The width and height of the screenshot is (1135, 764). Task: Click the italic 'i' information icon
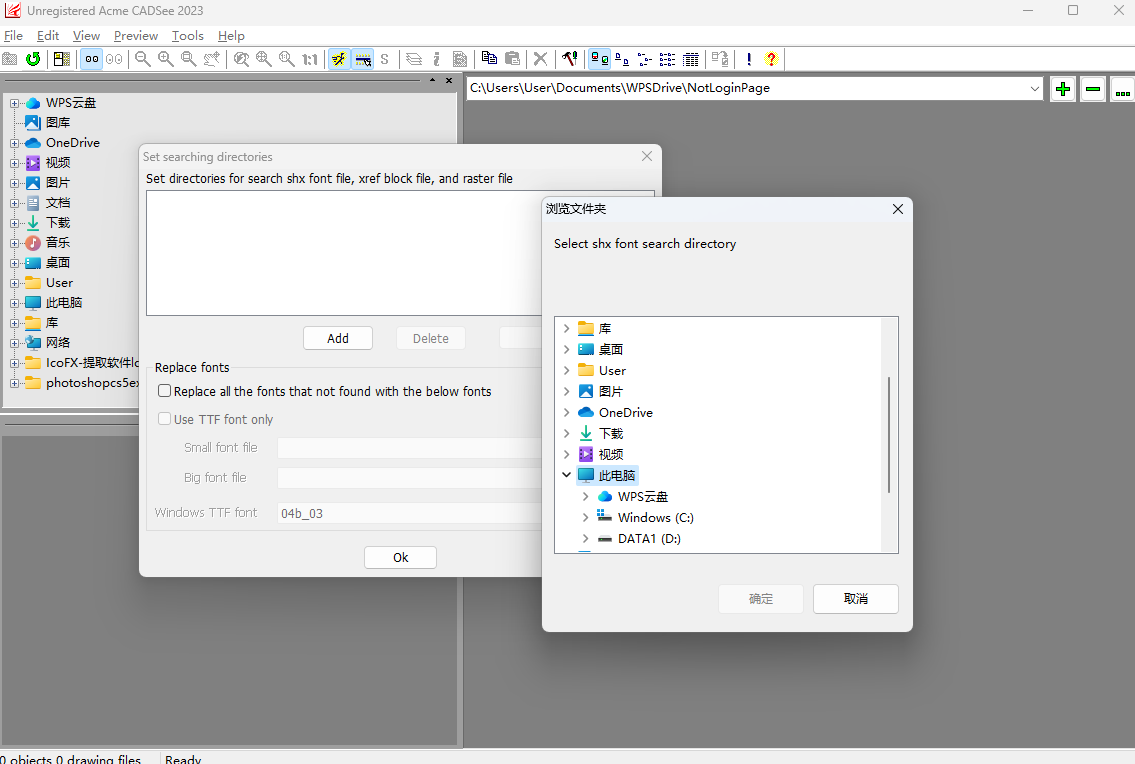coord(436,59)
